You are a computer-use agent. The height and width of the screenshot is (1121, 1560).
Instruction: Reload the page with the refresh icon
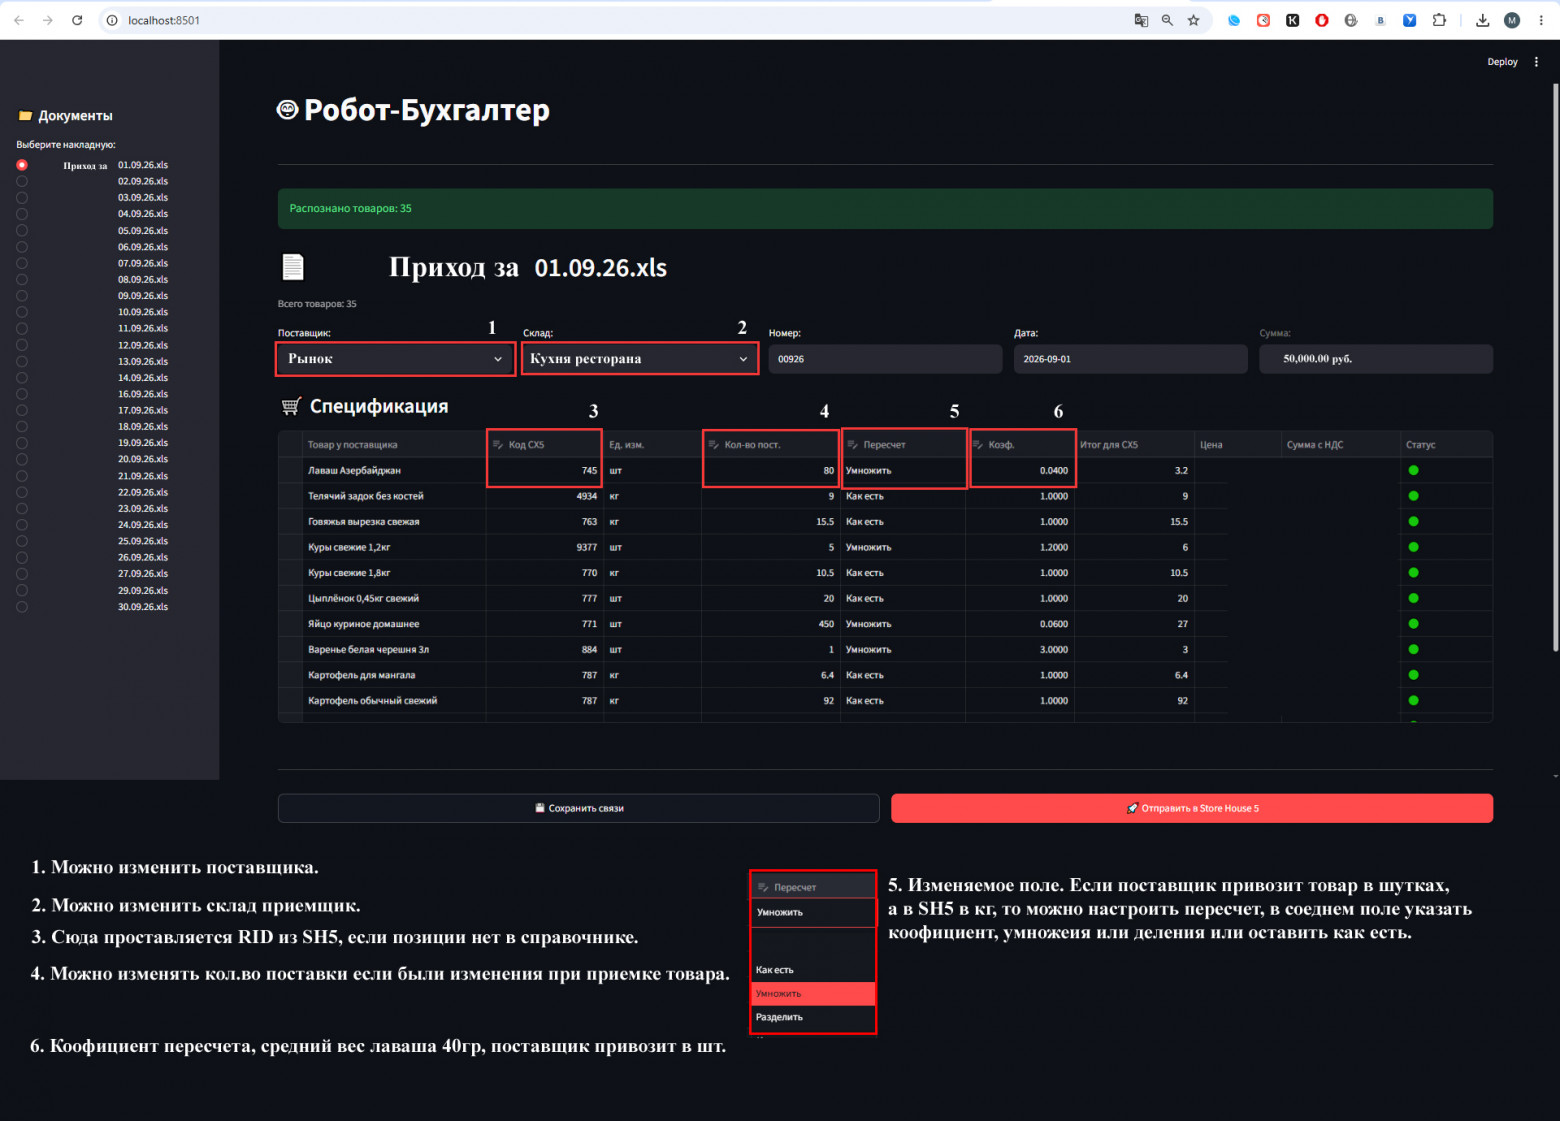77,20
